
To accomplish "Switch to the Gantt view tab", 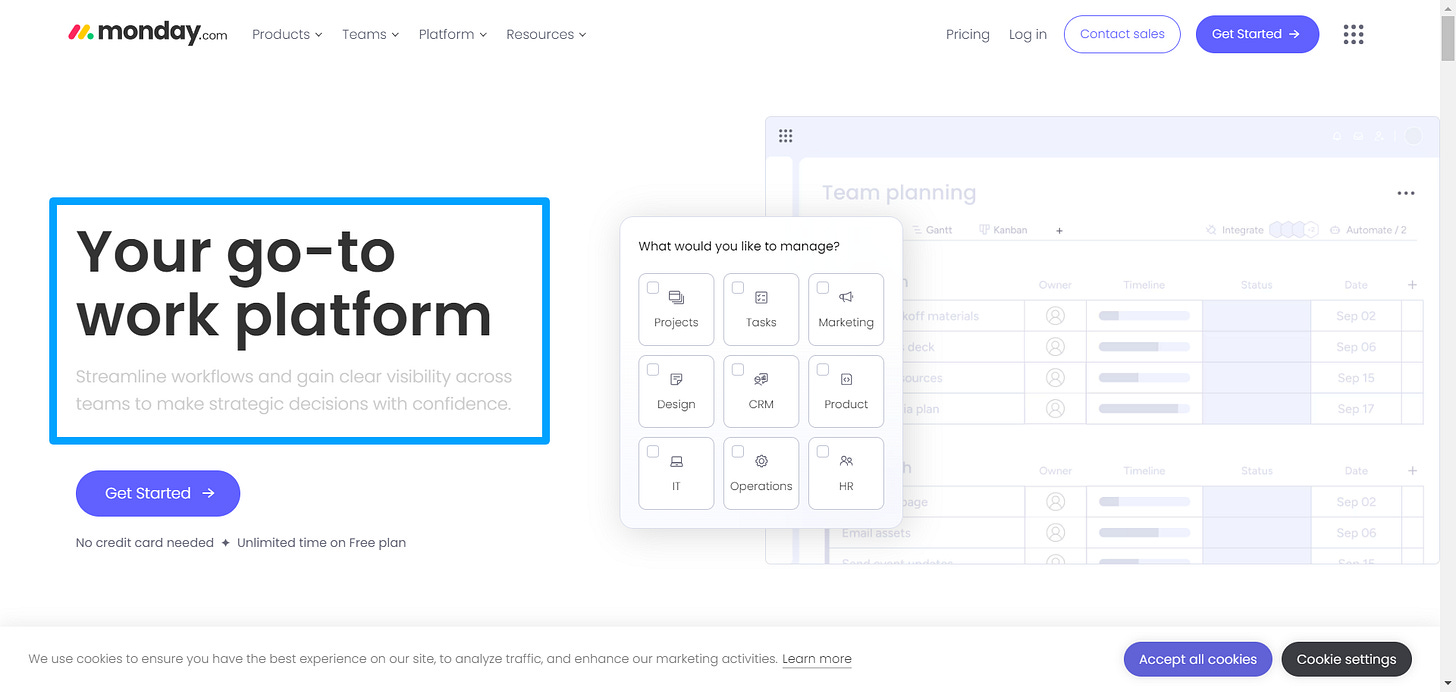I will pyautogui.click(x=932, y=230).
